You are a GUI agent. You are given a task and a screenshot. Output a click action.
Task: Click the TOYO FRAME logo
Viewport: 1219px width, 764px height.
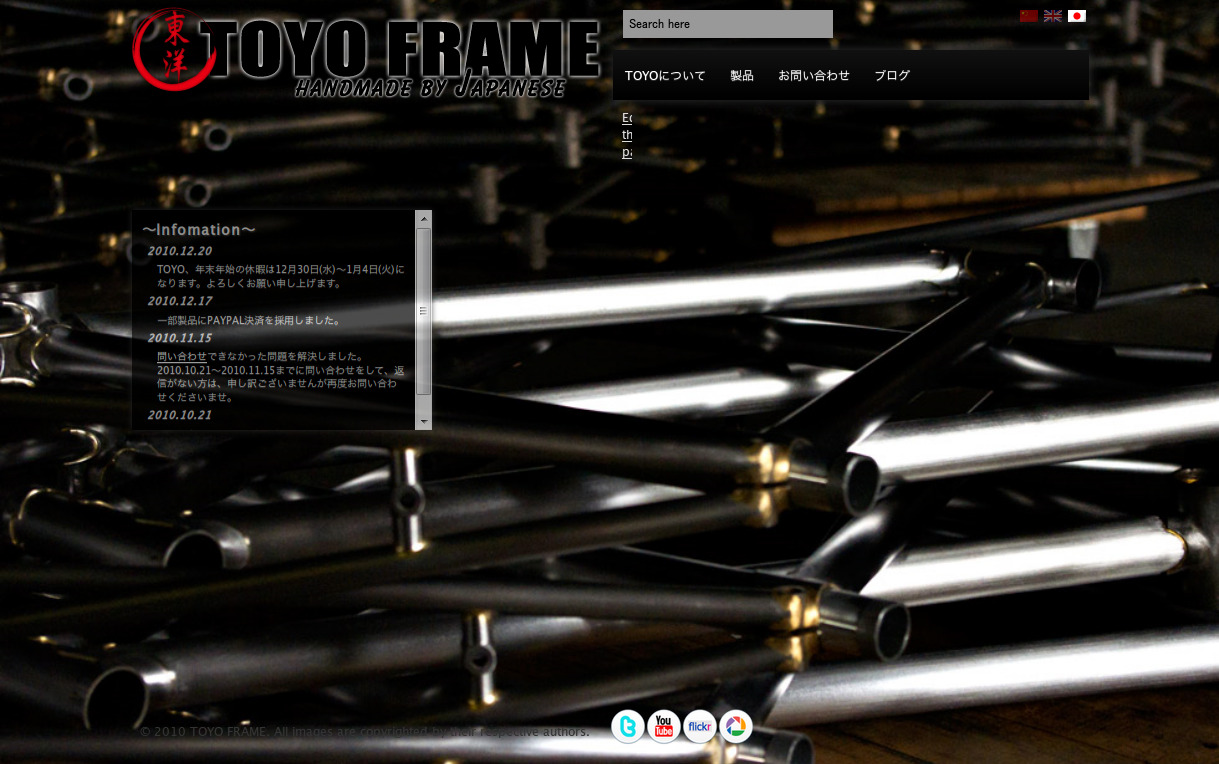tap(366, 53)
